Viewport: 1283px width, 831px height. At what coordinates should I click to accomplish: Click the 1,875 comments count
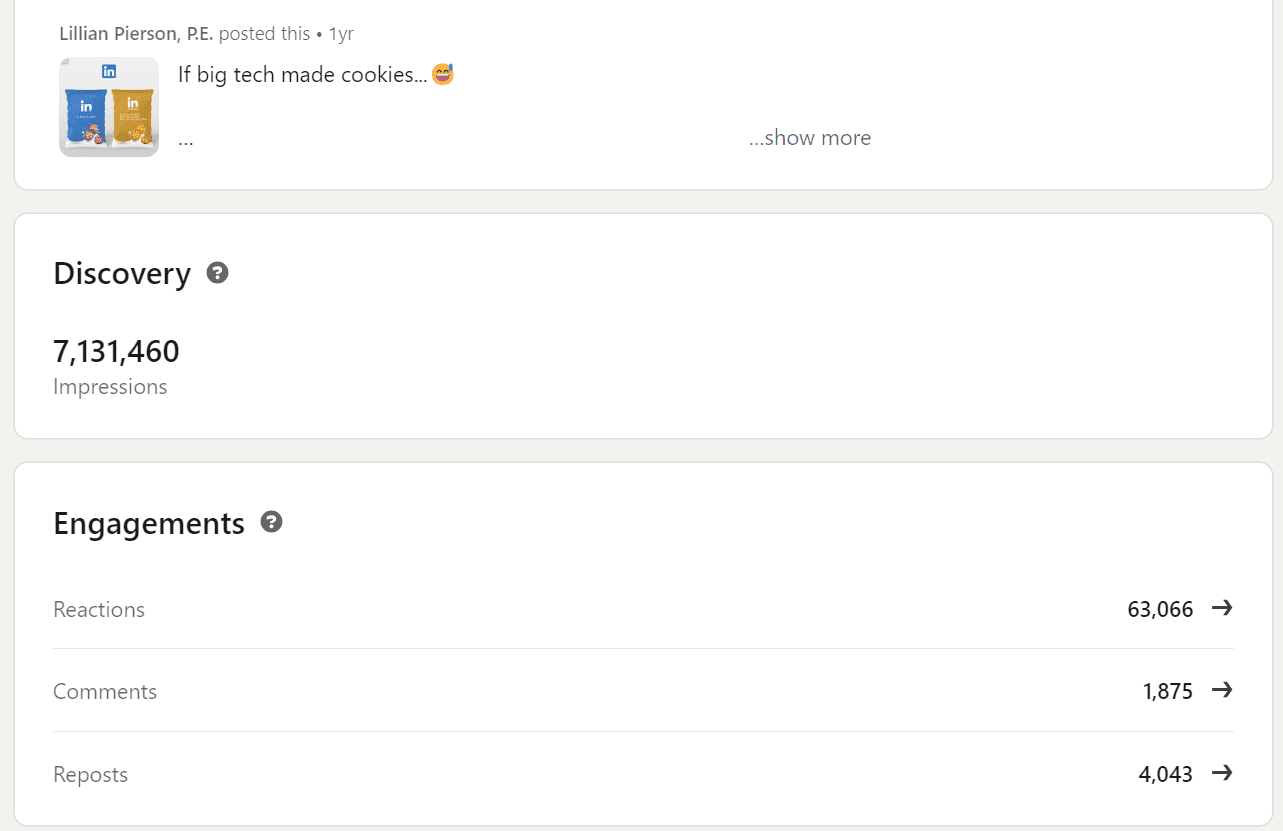coord(1168,691)
